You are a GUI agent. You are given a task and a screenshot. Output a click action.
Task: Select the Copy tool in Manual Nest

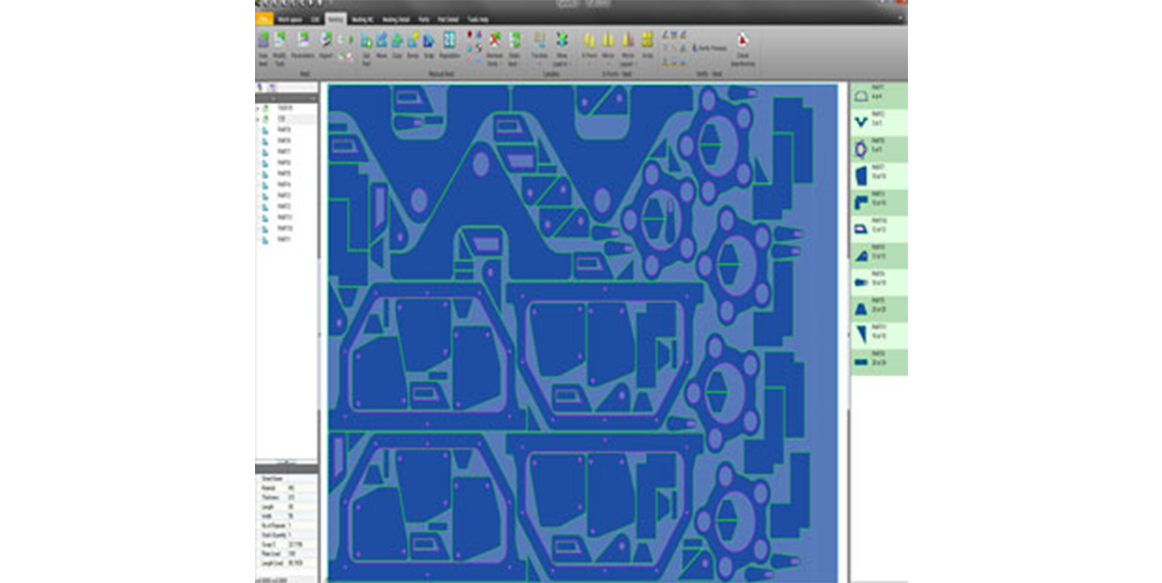pyautogui.click(x=397, y=46)
